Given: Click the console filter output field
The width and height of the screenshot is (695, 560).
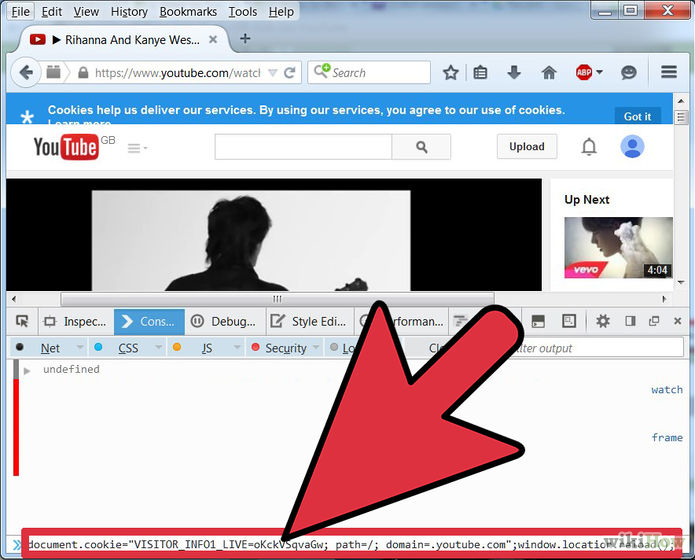Looking at the screenshot, I should (596, 348).
